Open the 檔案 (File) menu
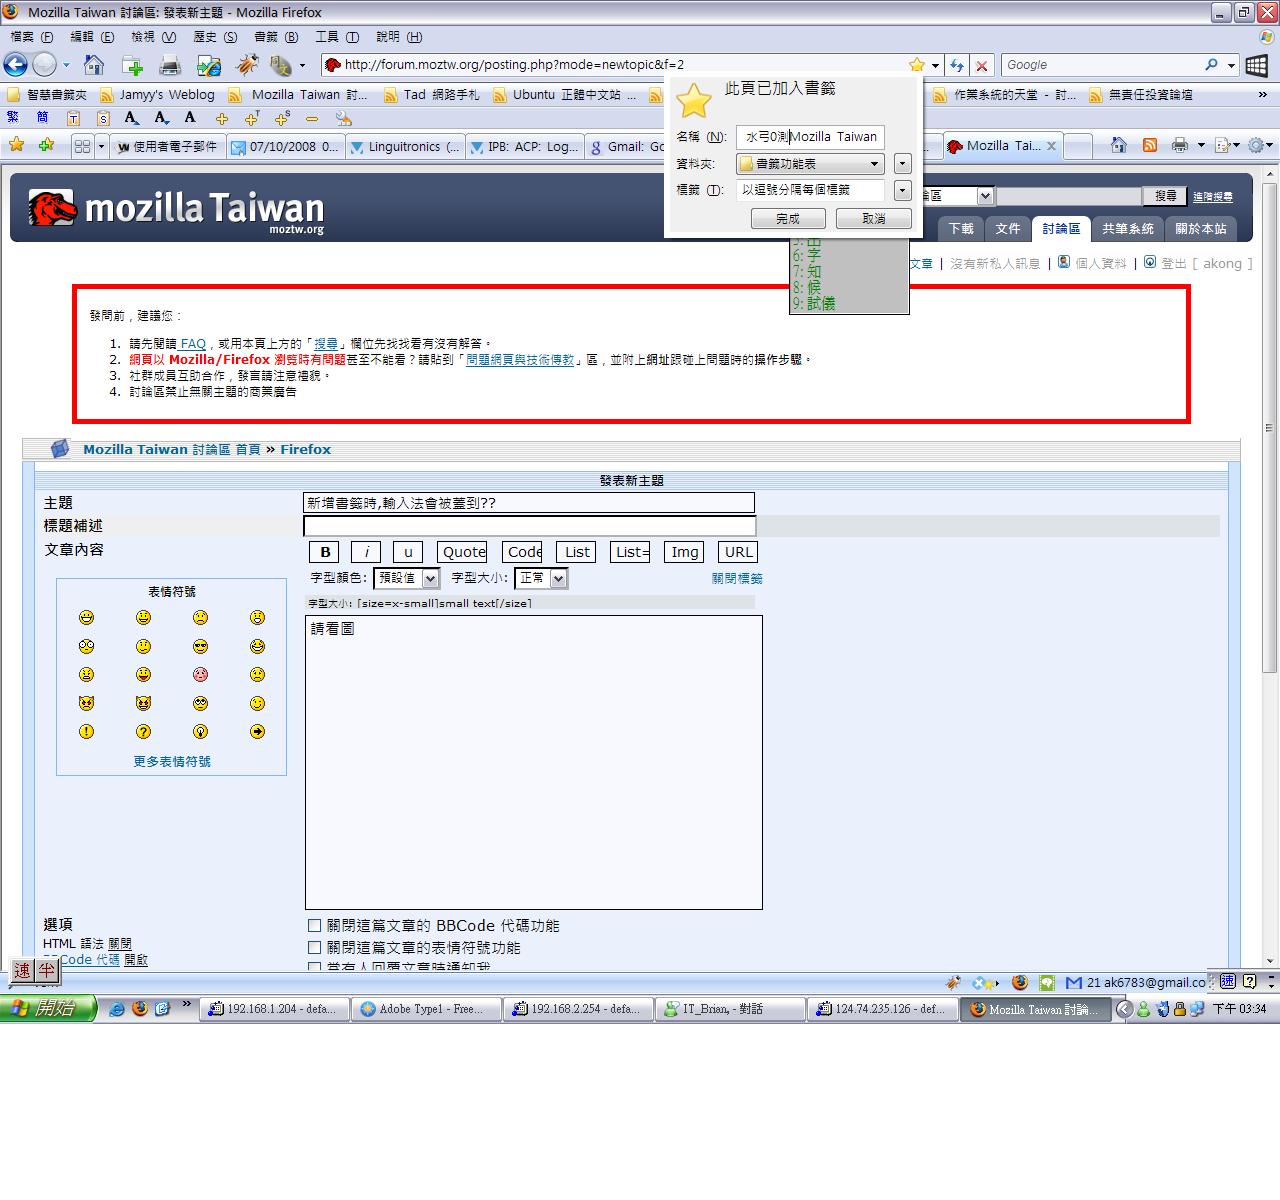 point(31,37)
